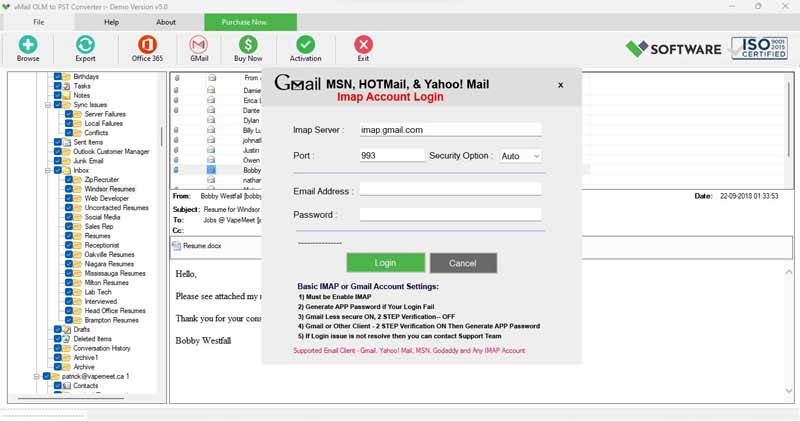Viewport: 800px width, 422px height.
Task: Click the folder tree vertical scrollbar
Action: click(x=162, y=136)
